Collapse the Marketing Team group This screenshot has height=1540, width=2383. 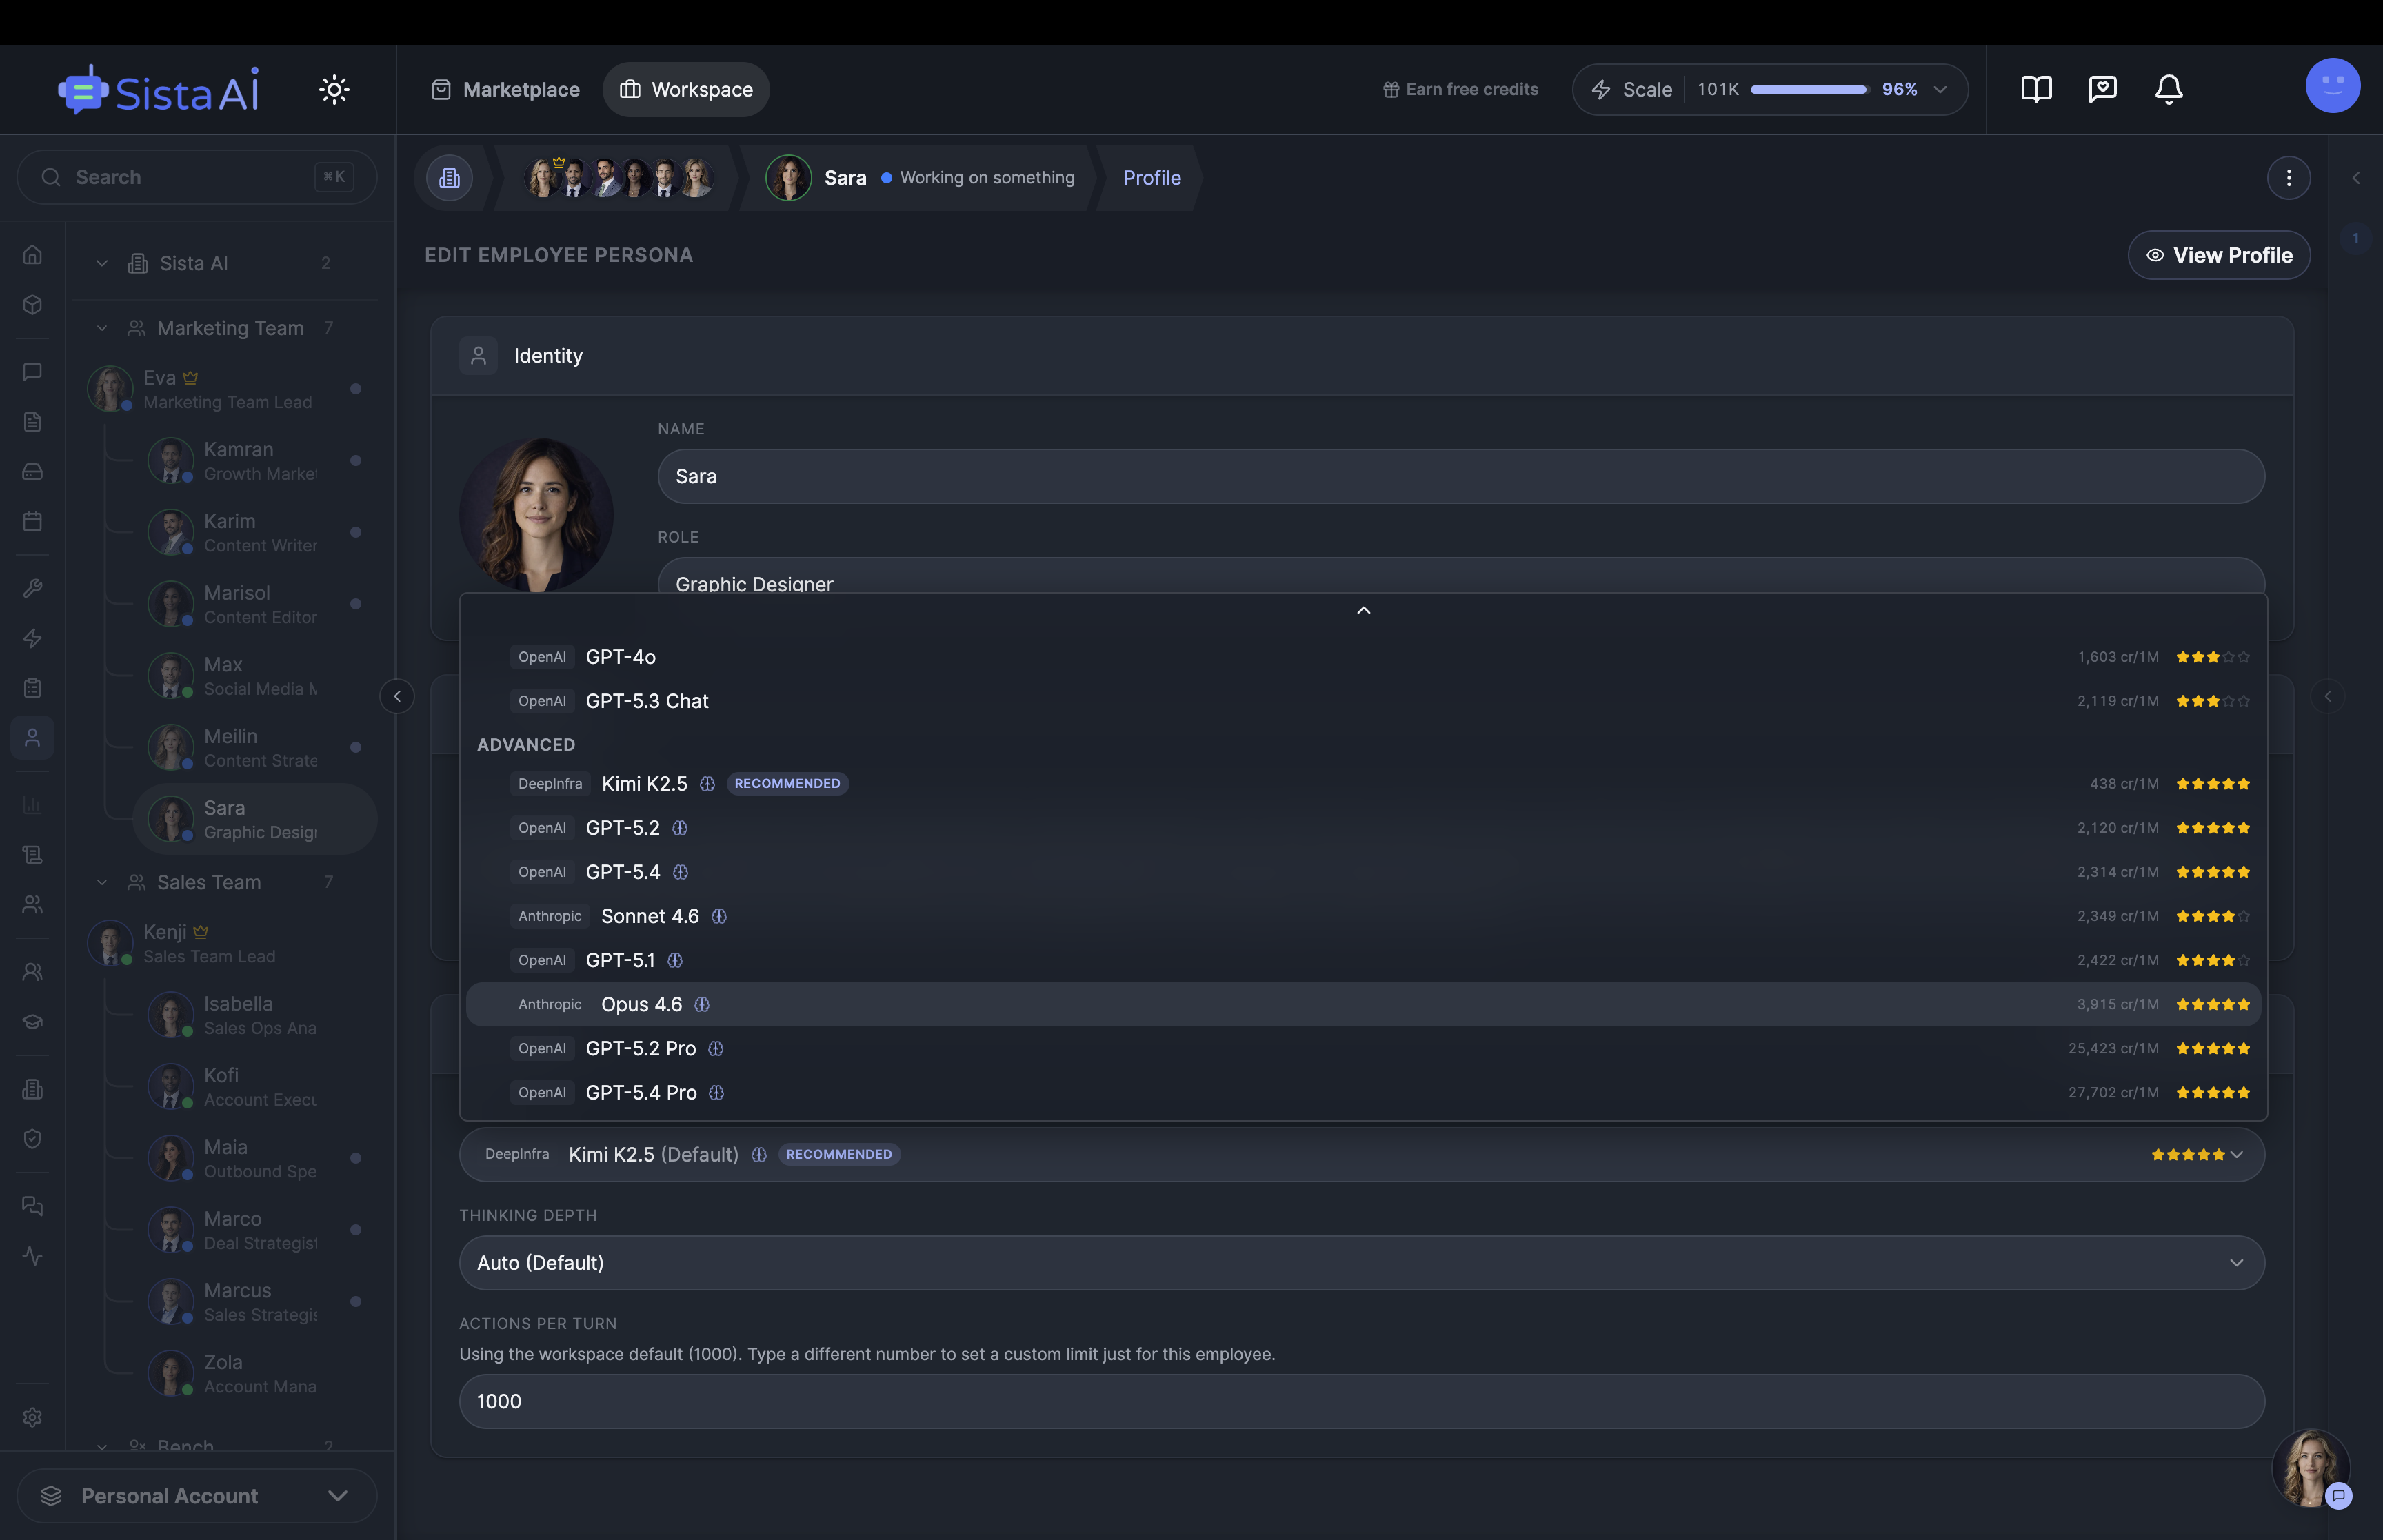point(101,328)
